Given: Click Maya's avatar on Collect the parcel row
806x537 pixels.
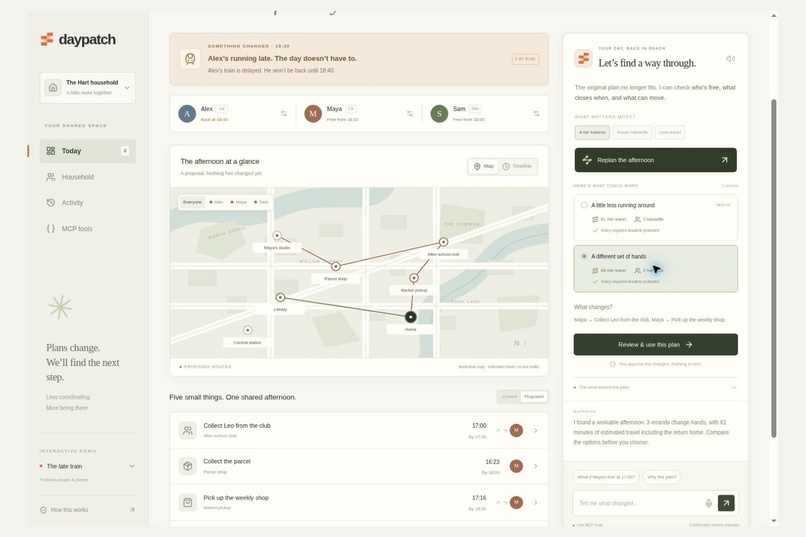Looking at the screenshot, I should (516, 466).
